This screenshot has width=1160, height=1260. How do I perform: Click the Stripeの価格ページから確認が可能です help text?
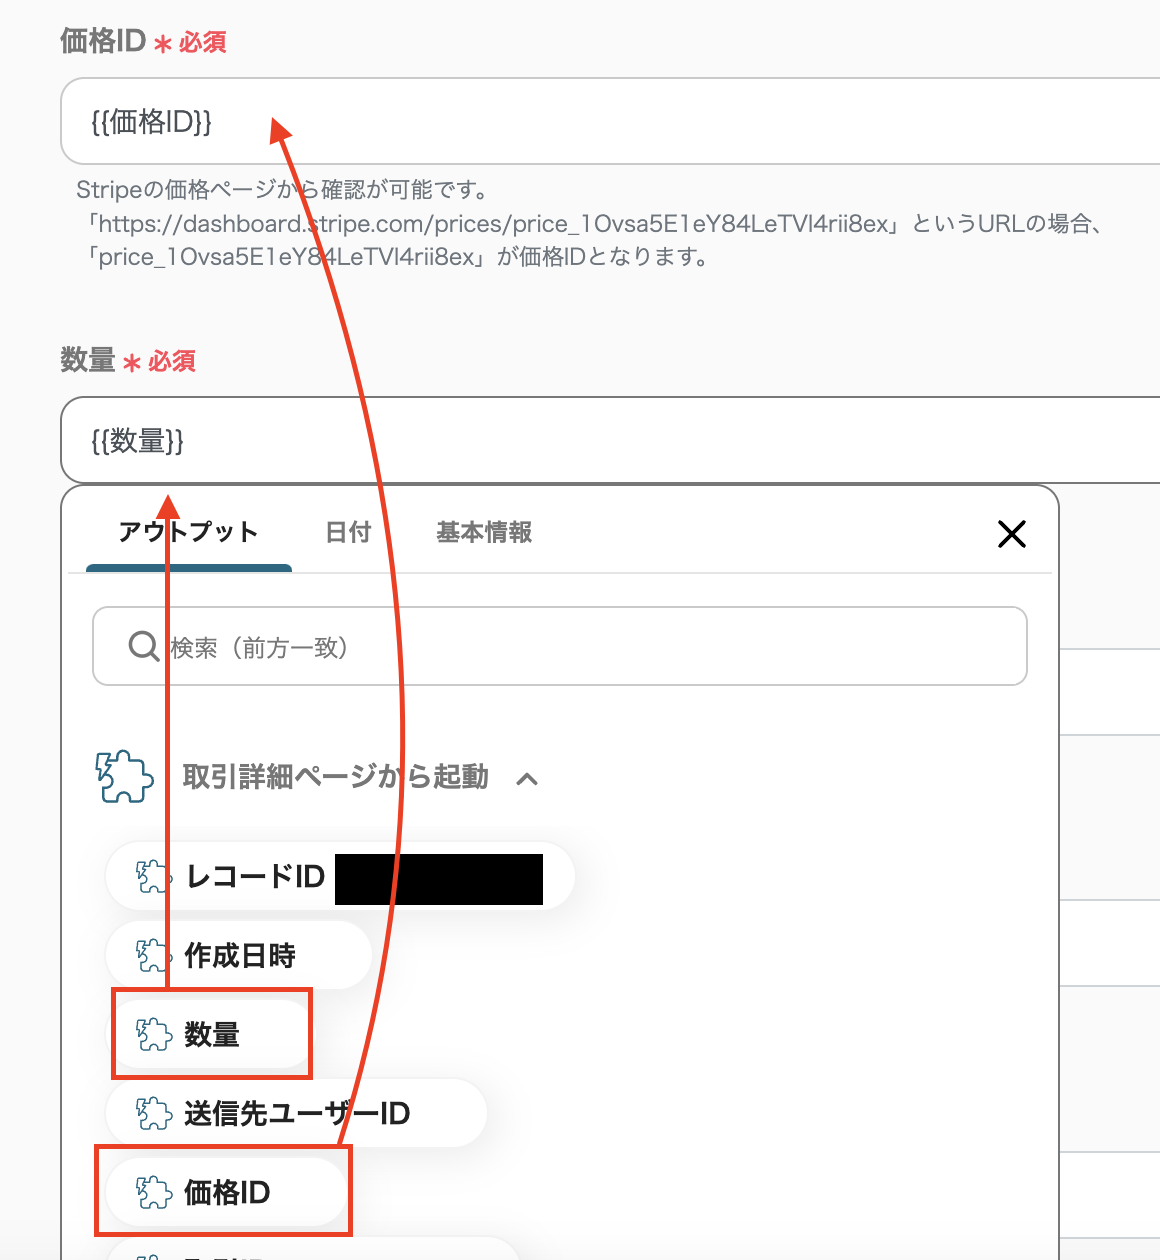coord(282,190)
